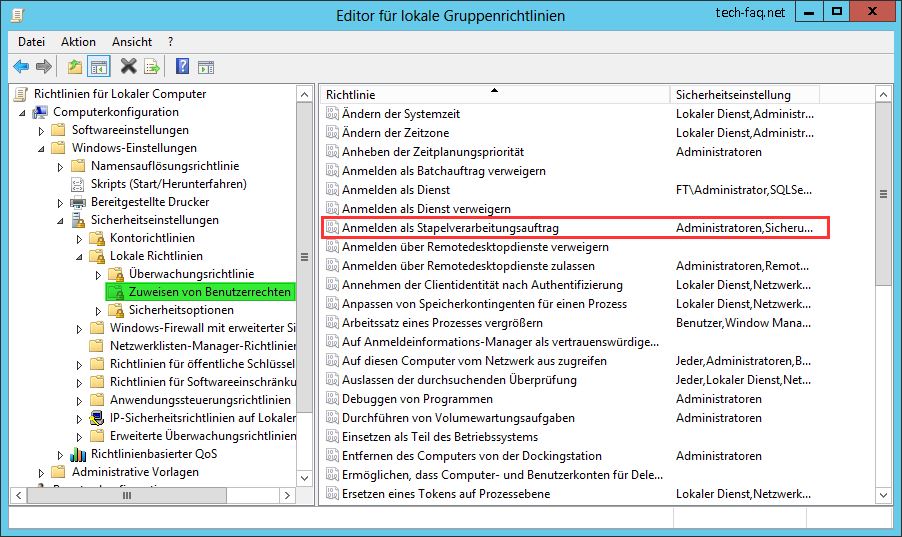Open the Aktion menu
This screenshot has width=902, height=537.
pos(78,41)
